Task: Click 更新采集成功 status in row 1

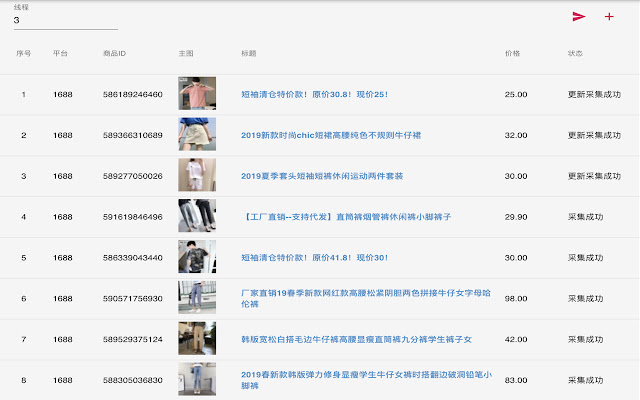Action: point(594,94)
